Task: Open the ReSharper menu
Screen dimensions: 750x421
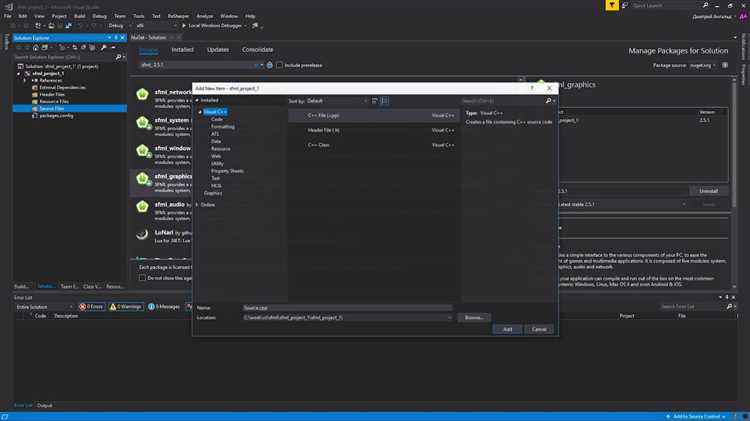Action: coord(178,16)
